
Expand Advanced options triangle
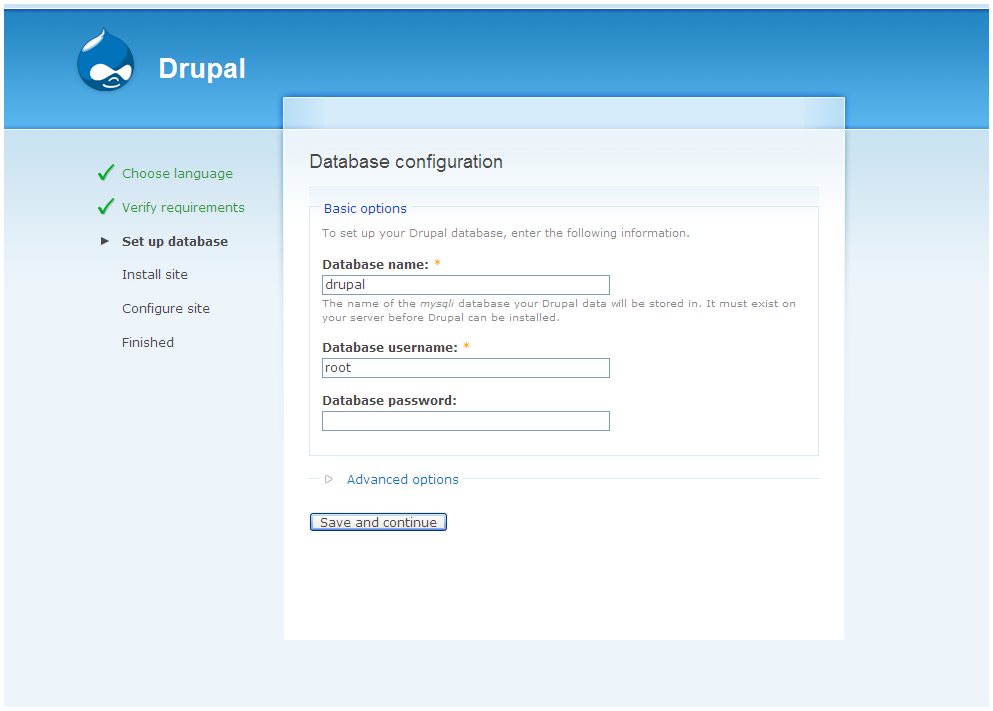tap(329, 479)
